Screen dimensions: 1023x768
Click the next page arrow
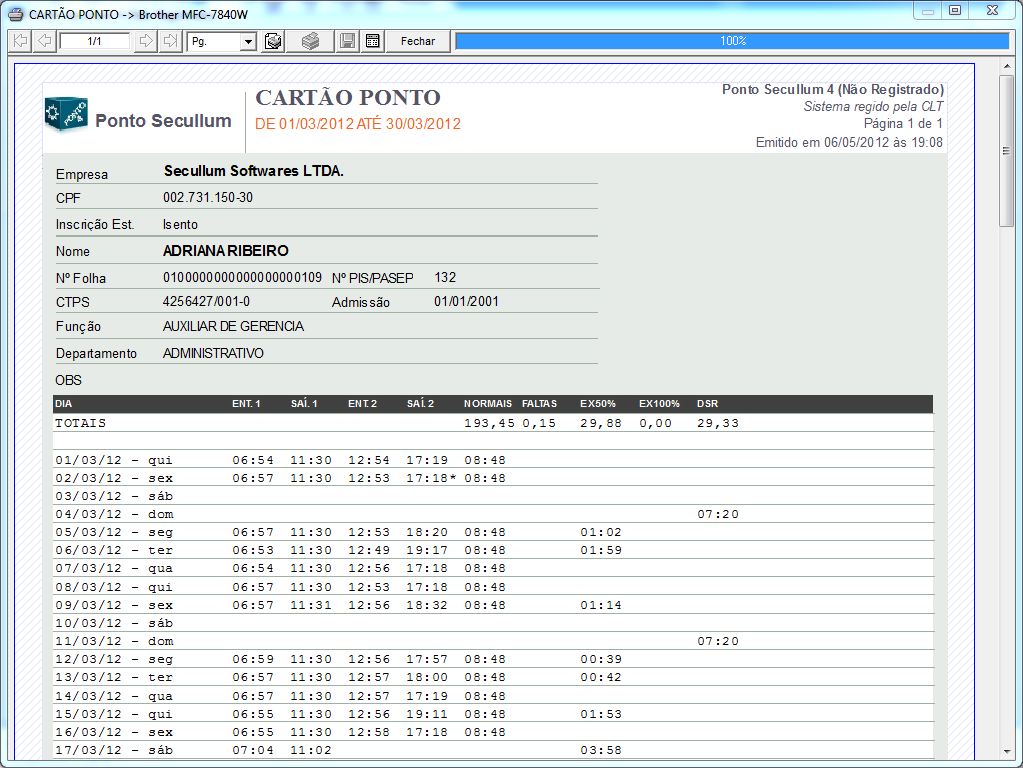[x=145, y=41]
